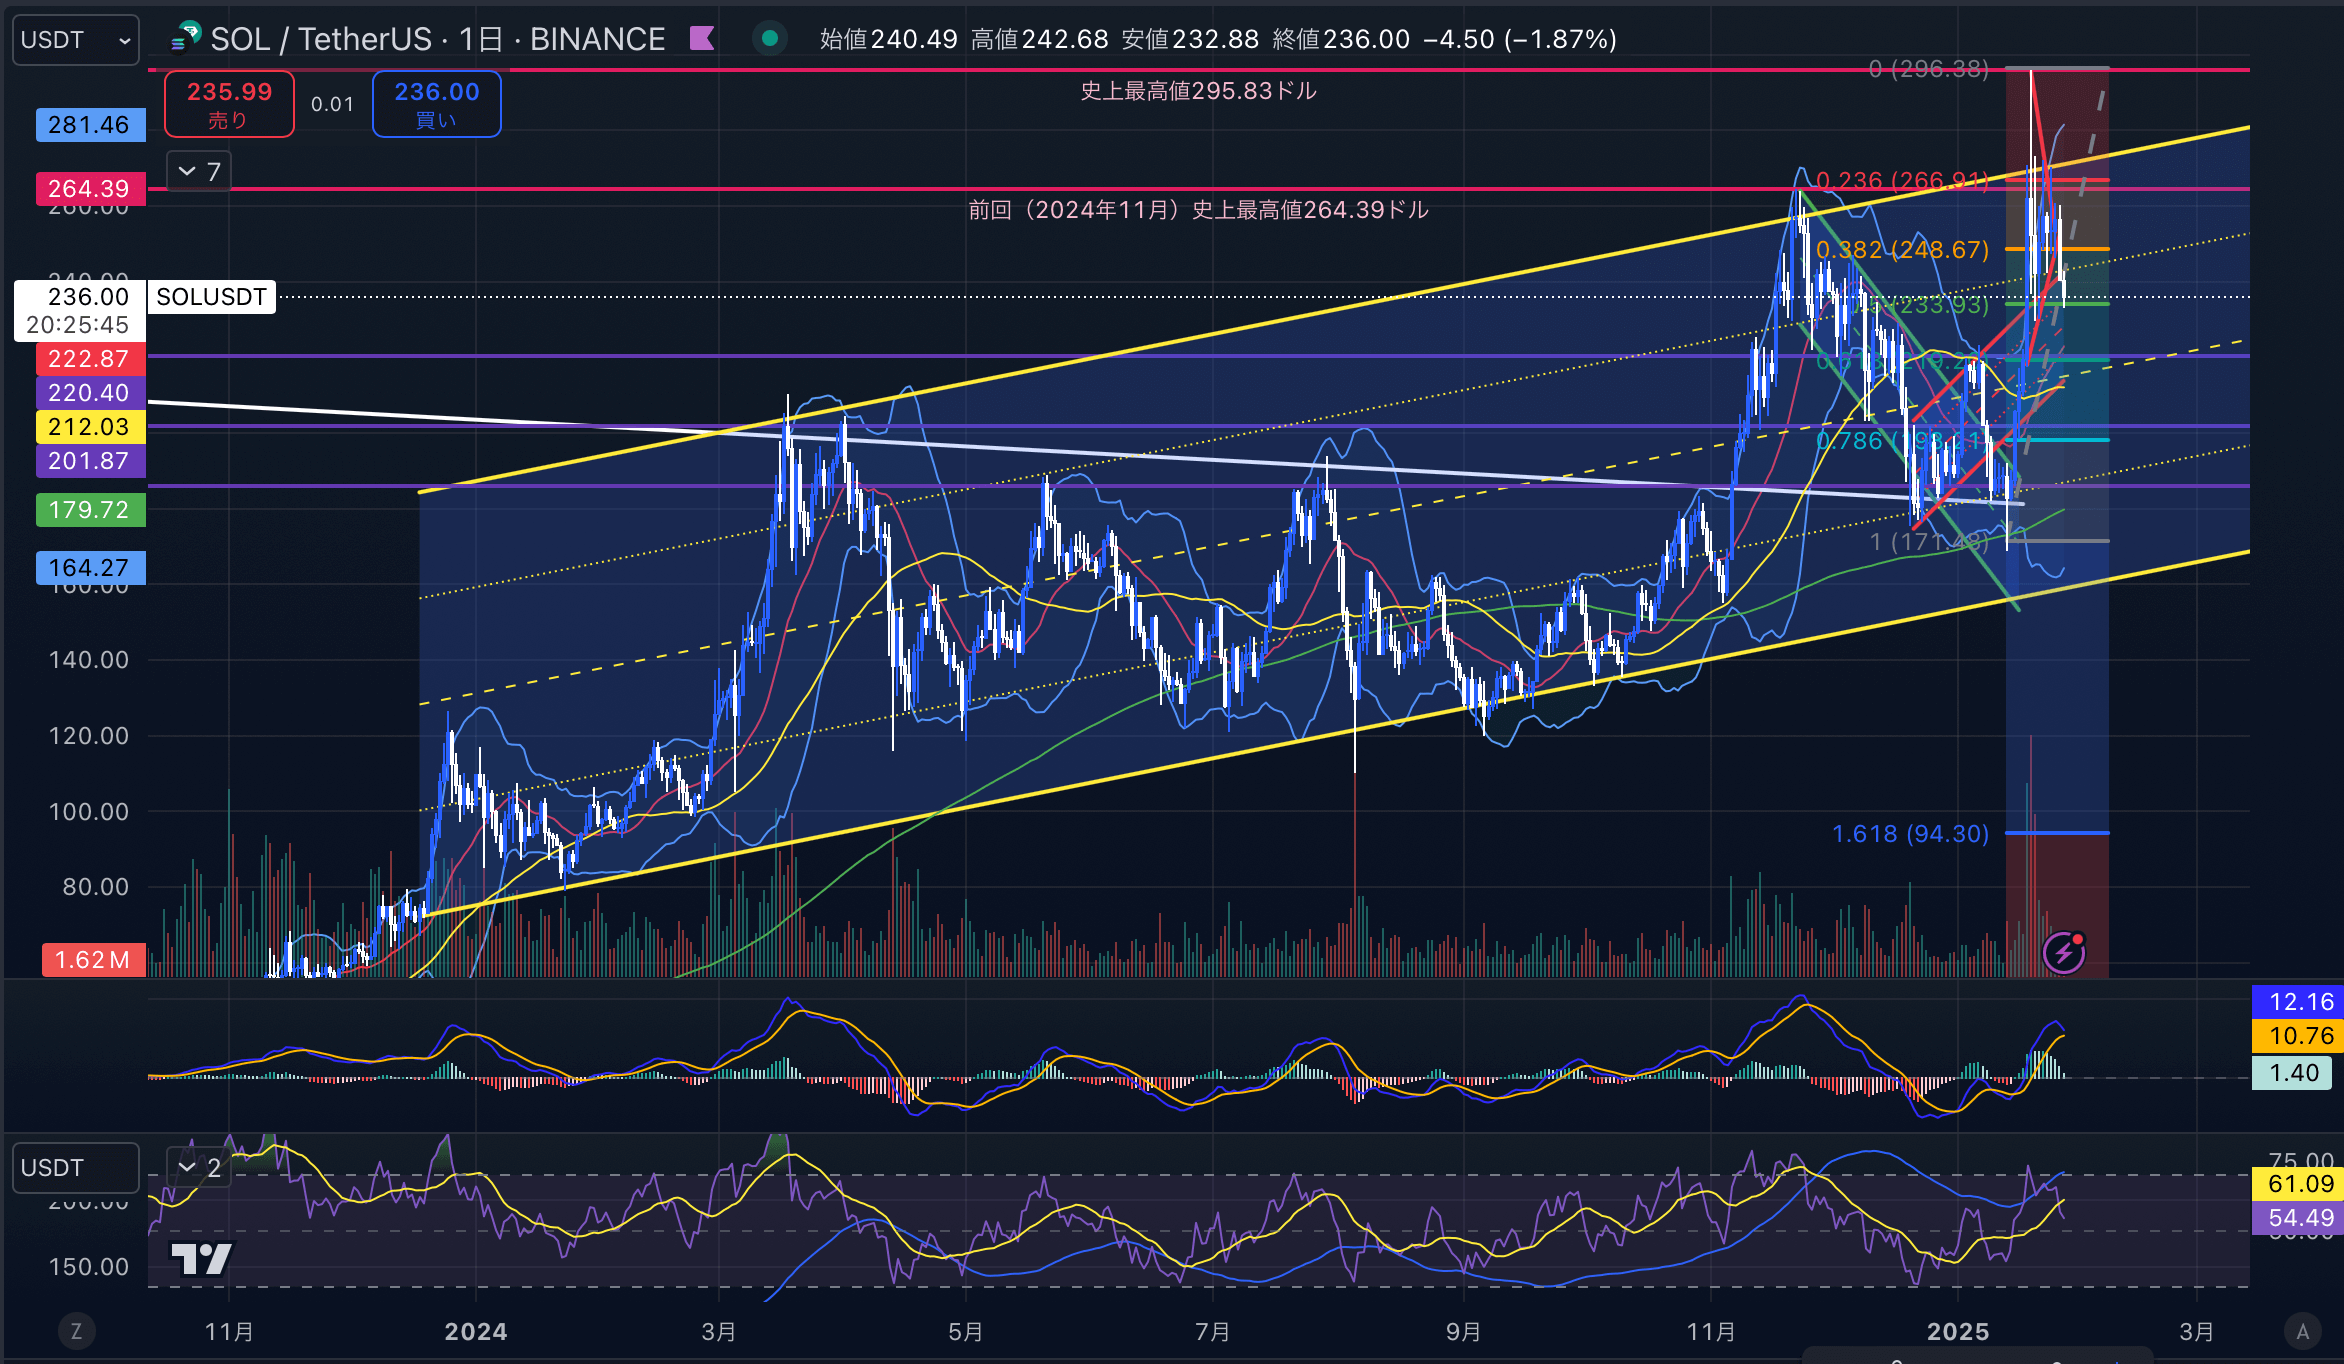
Task: Click the green market status dot
Action: point(770,39)
